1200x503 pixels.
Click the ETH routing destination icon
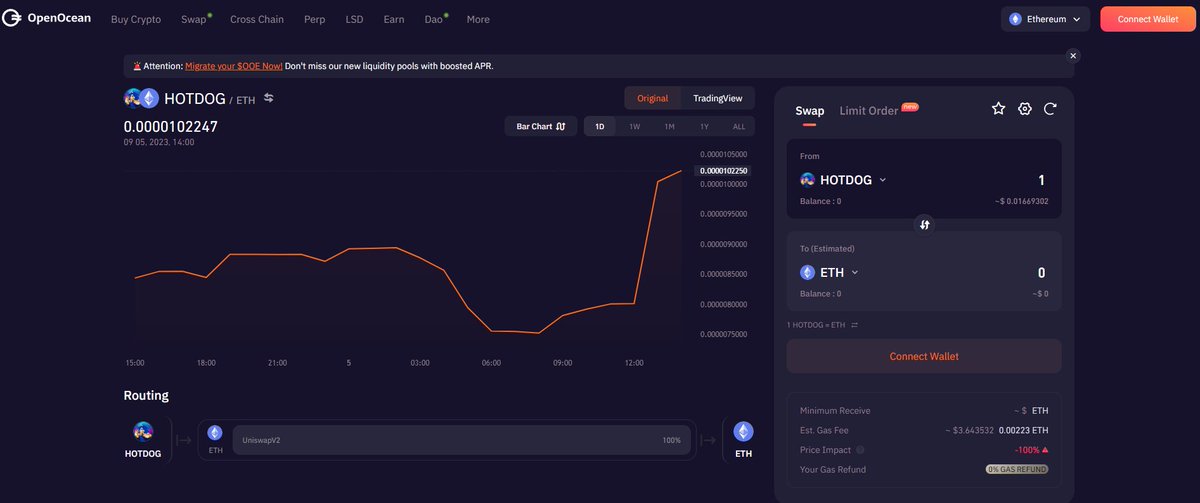click(743, 431)
